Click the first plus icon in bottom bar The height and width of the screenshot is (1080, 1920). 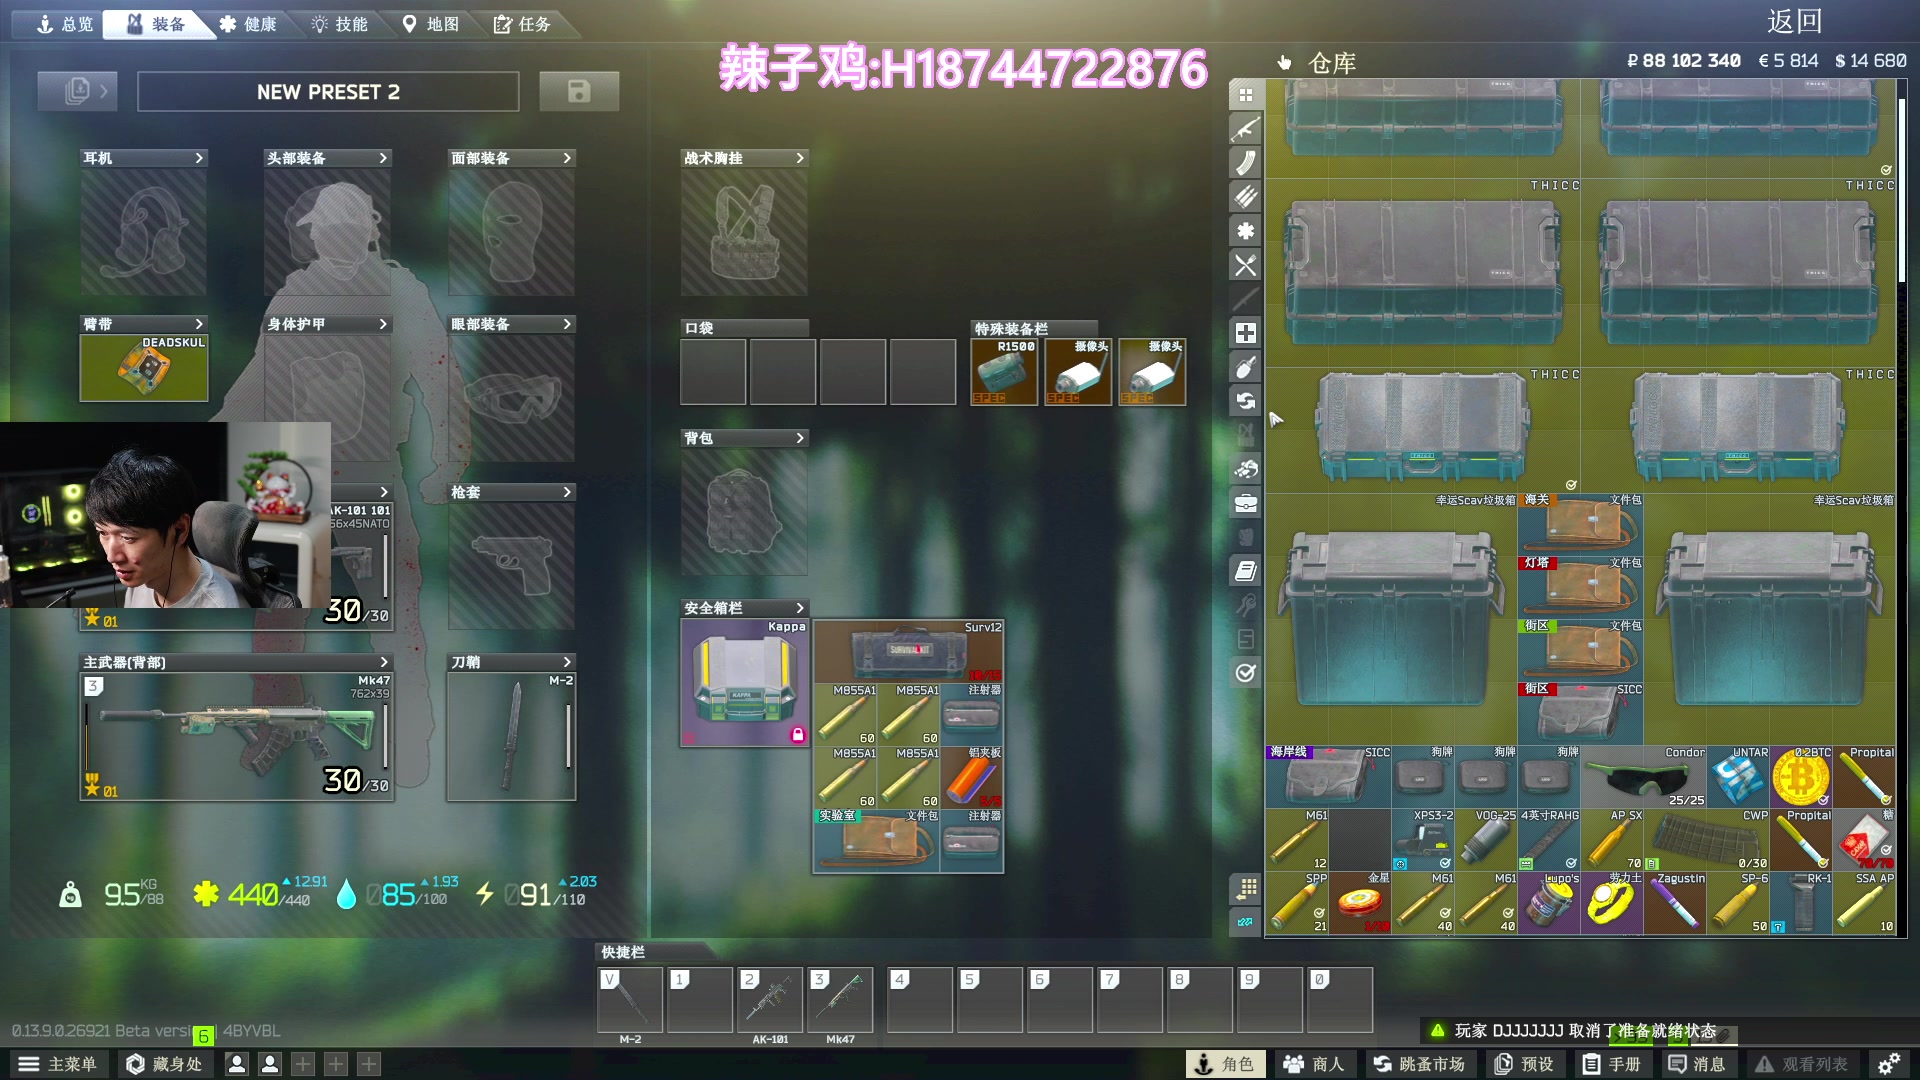(x=303, y=1064)
